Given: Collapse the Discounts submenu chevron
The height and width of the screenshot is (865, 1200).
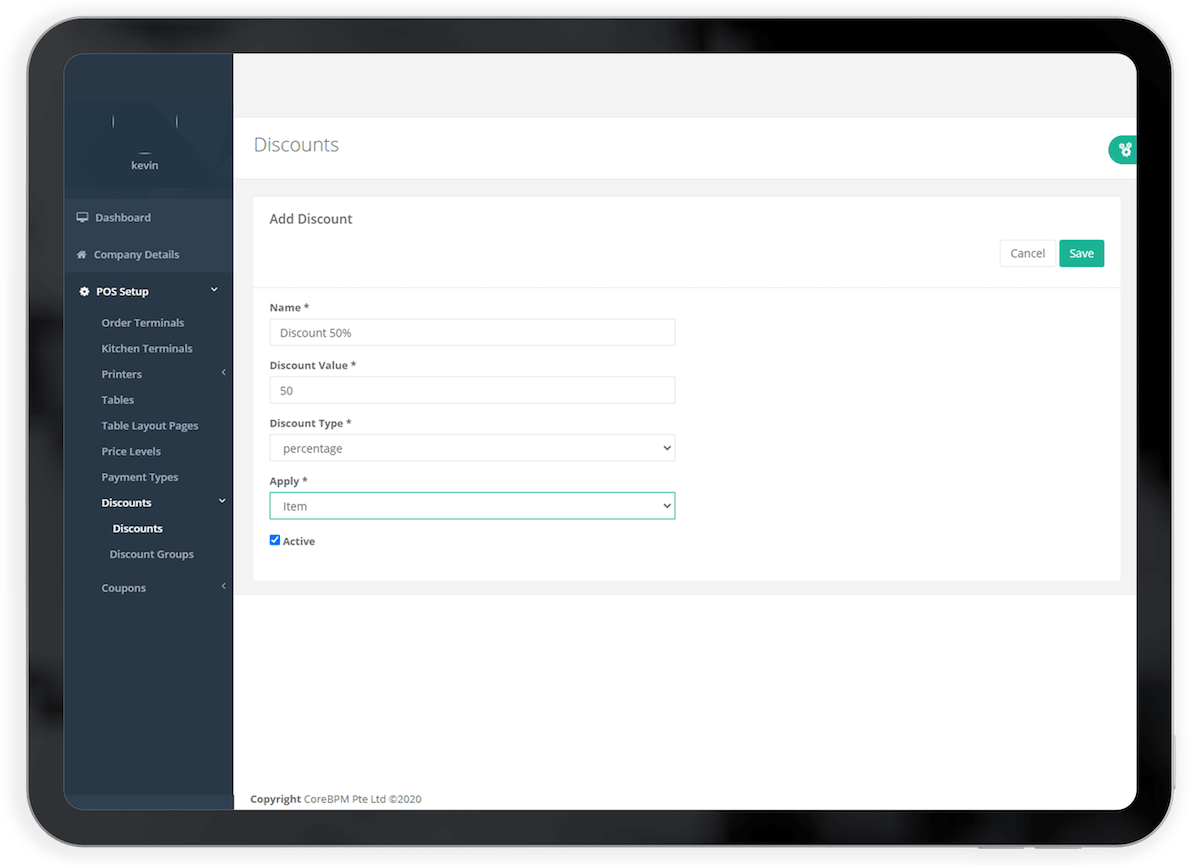Looking at the screenshot, I should coord(222,501).
